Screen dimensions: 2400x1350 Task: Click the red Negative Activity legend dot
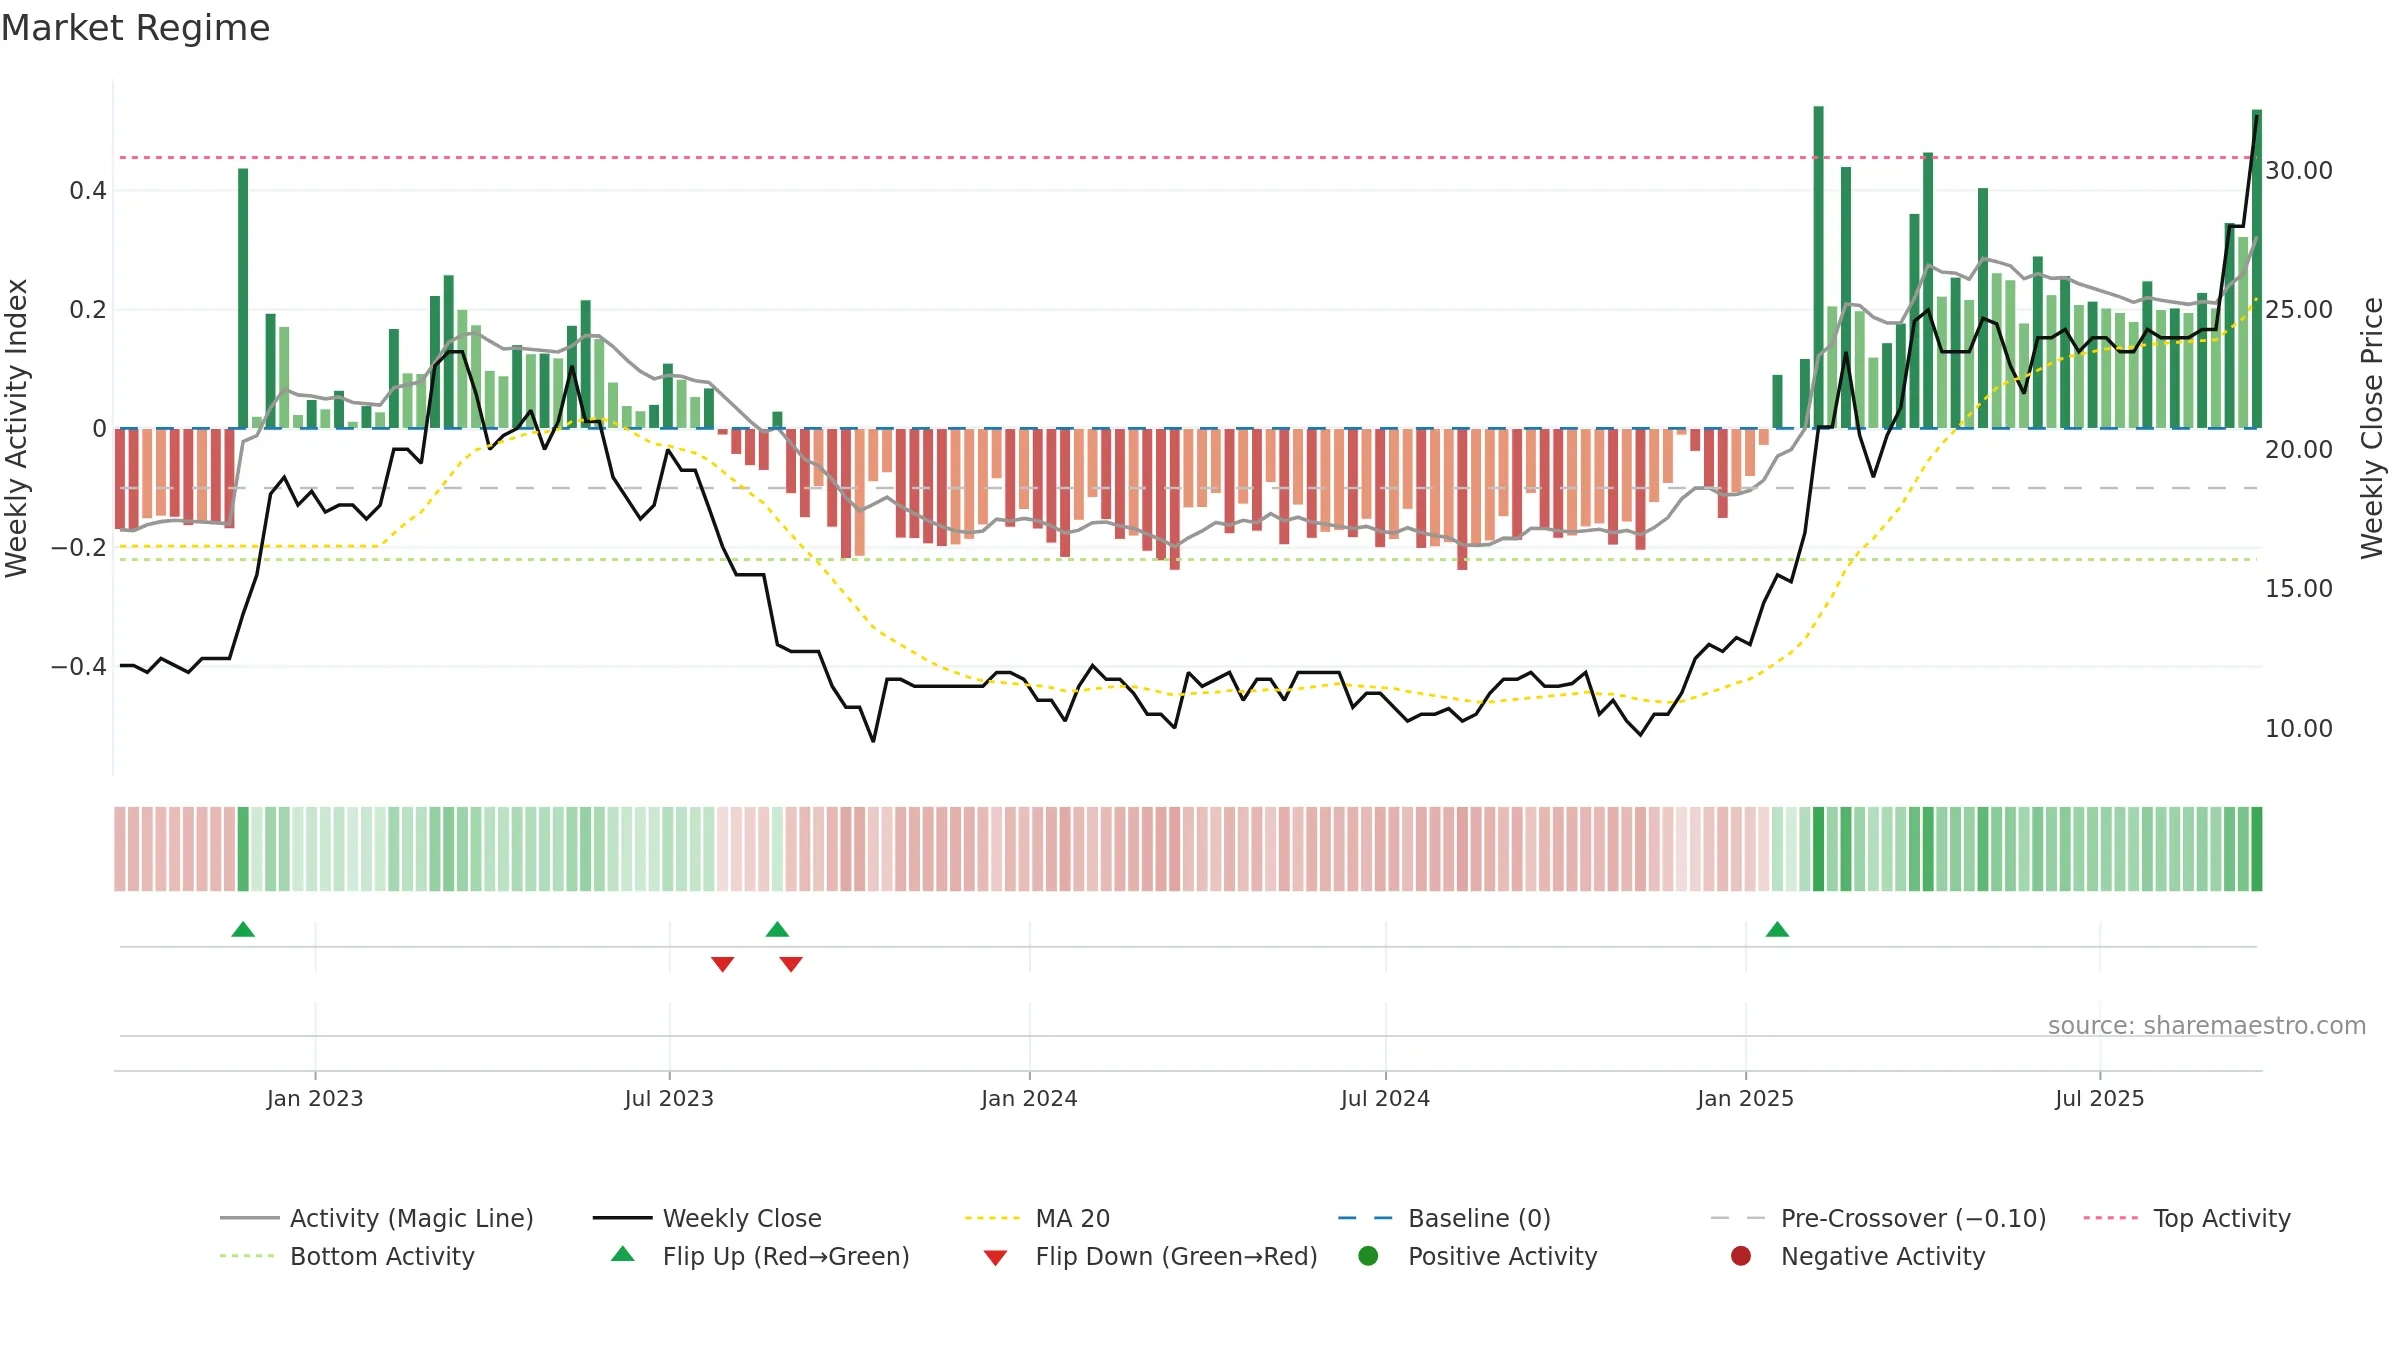click(x=1741, y=1255)
